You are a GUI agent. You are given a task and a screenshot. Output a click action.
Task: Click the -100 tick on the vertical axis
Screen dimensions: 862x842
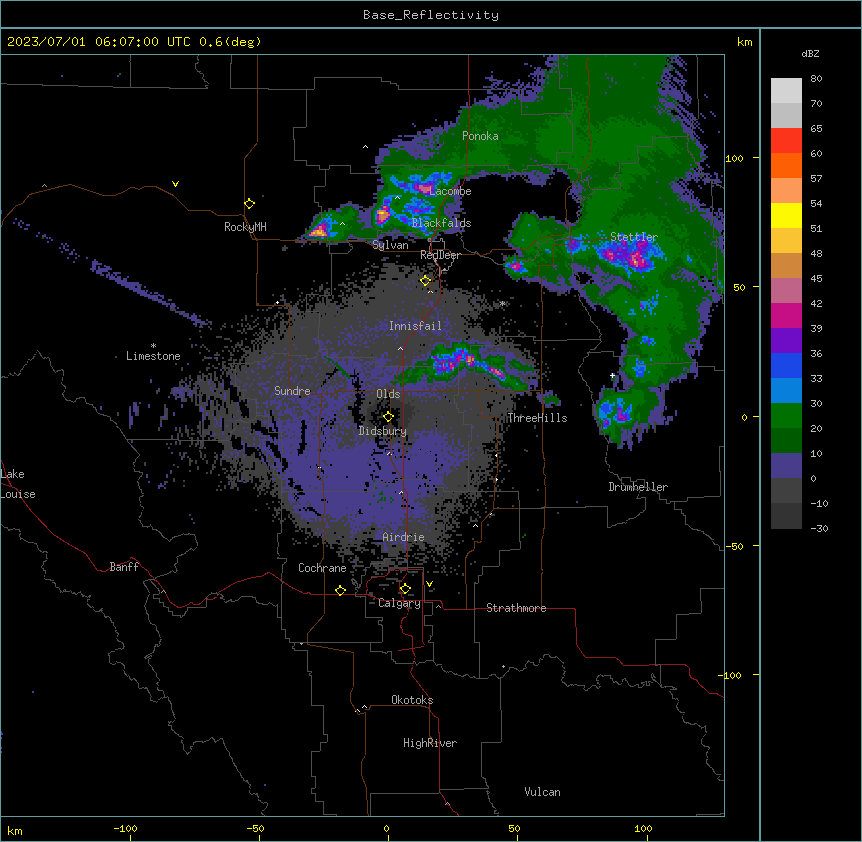click(731, 675)
